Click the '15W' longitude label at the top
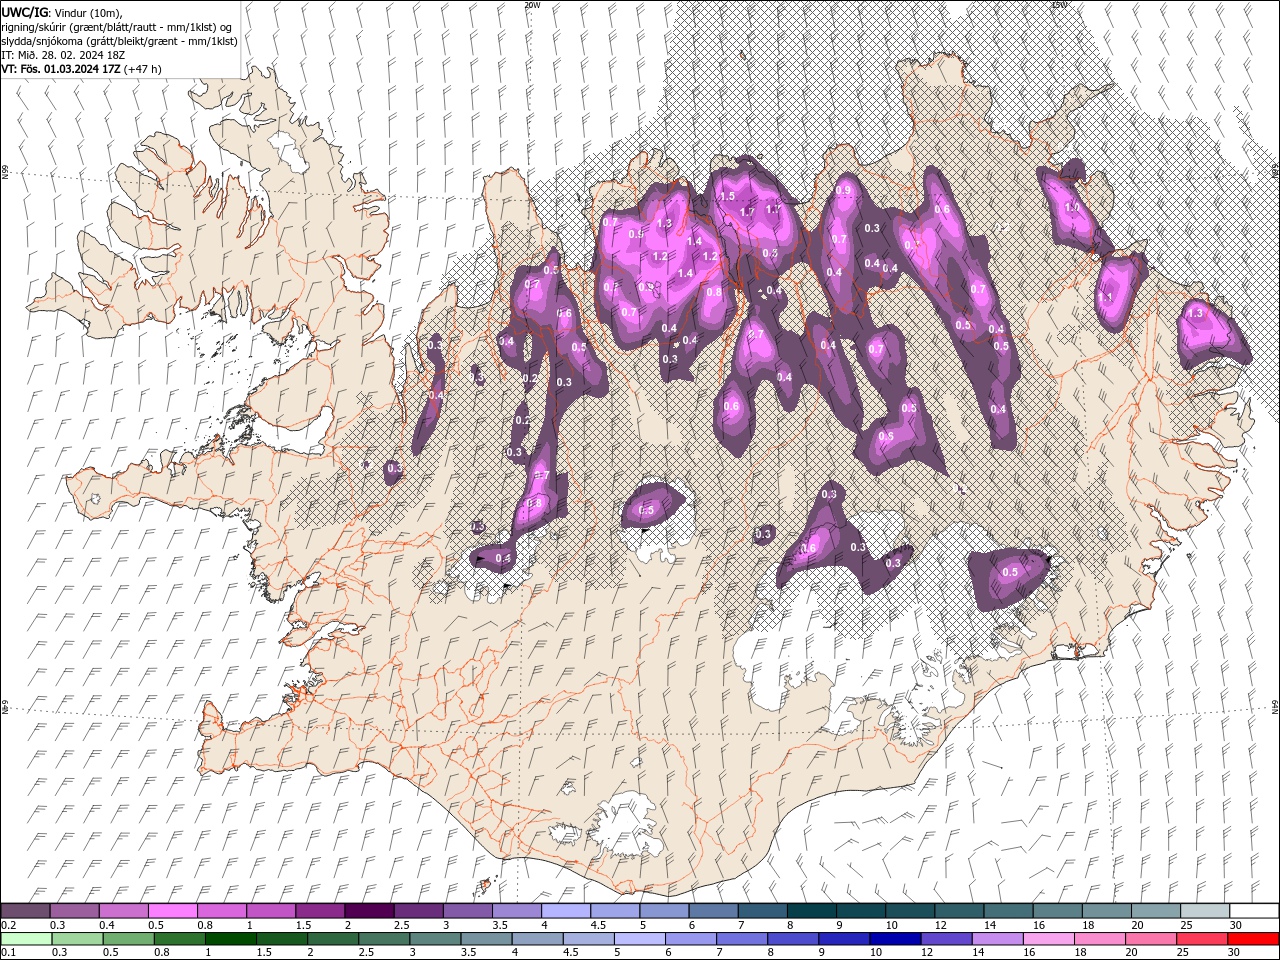Viewport: 1280px width, 960px height. pyautogui.click(x=1059, y=5)
